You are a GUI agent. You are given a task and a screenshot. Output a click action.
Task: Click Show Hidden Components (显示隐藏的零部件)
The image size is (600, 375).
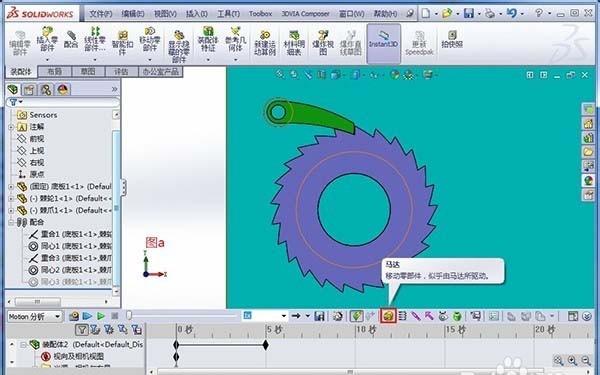click(179, 46)
